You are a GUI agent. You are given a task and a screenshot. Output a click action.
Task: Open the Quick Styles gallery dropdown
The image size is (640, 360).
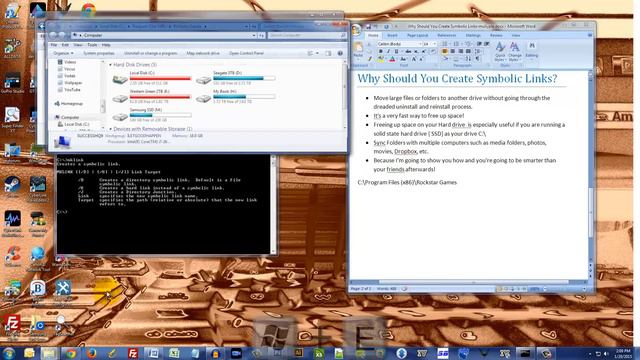click(x=500, y=52)
